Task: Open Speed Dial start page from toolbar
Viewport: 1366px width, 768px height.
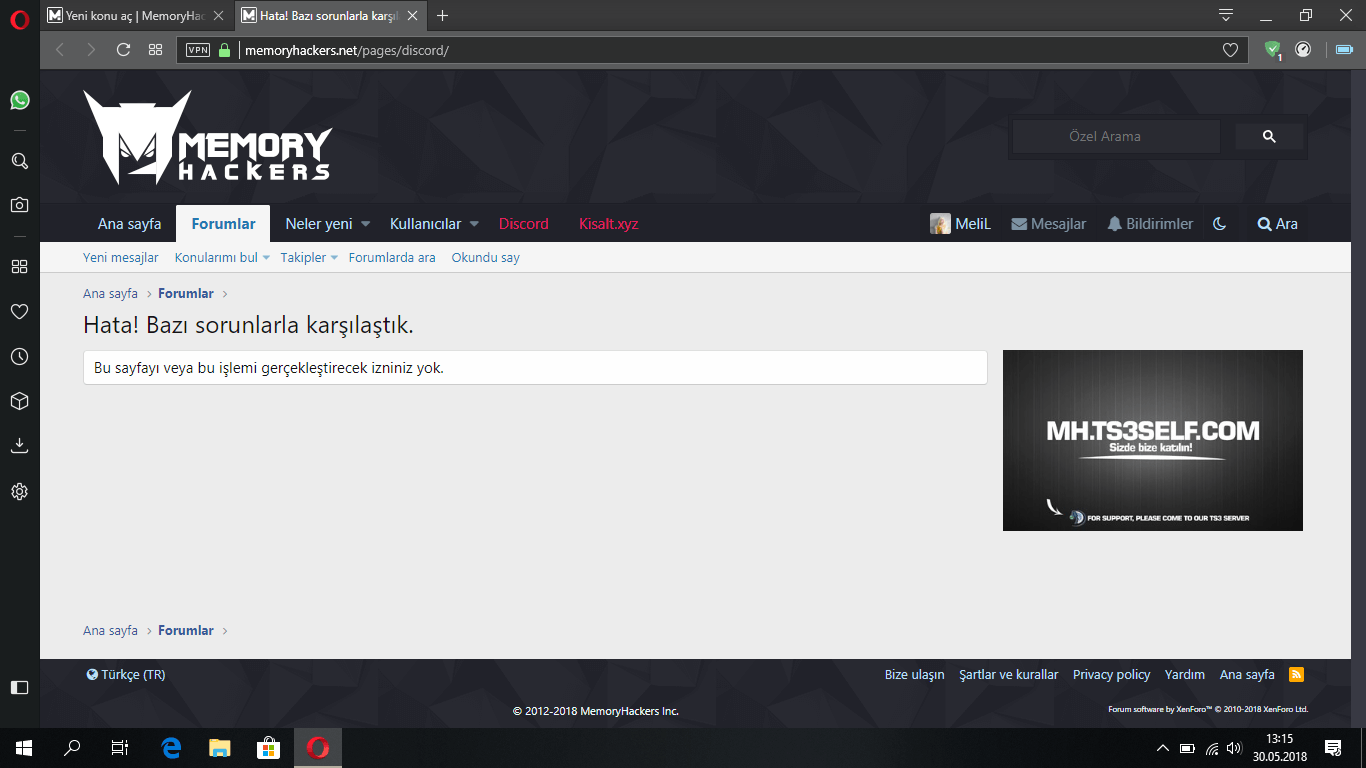Action: pyautogui.click(x=155, y=49)
